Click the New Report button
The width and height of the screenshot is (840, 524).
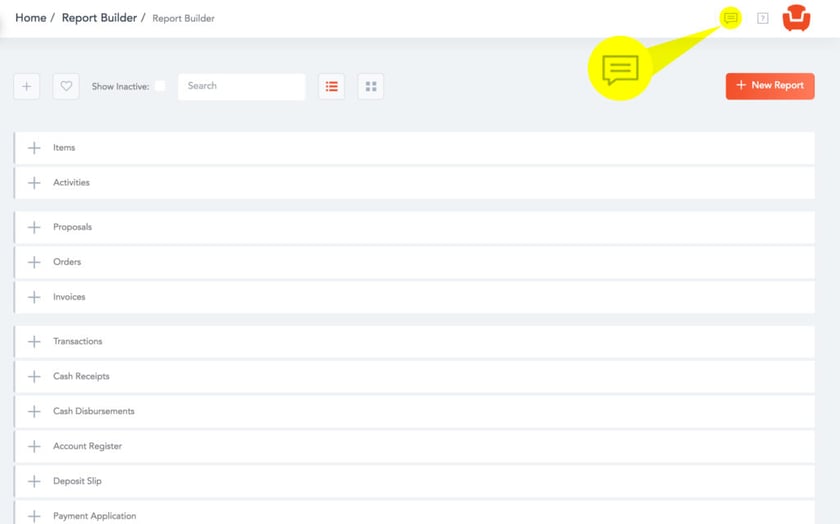click(x=770, y=86)
